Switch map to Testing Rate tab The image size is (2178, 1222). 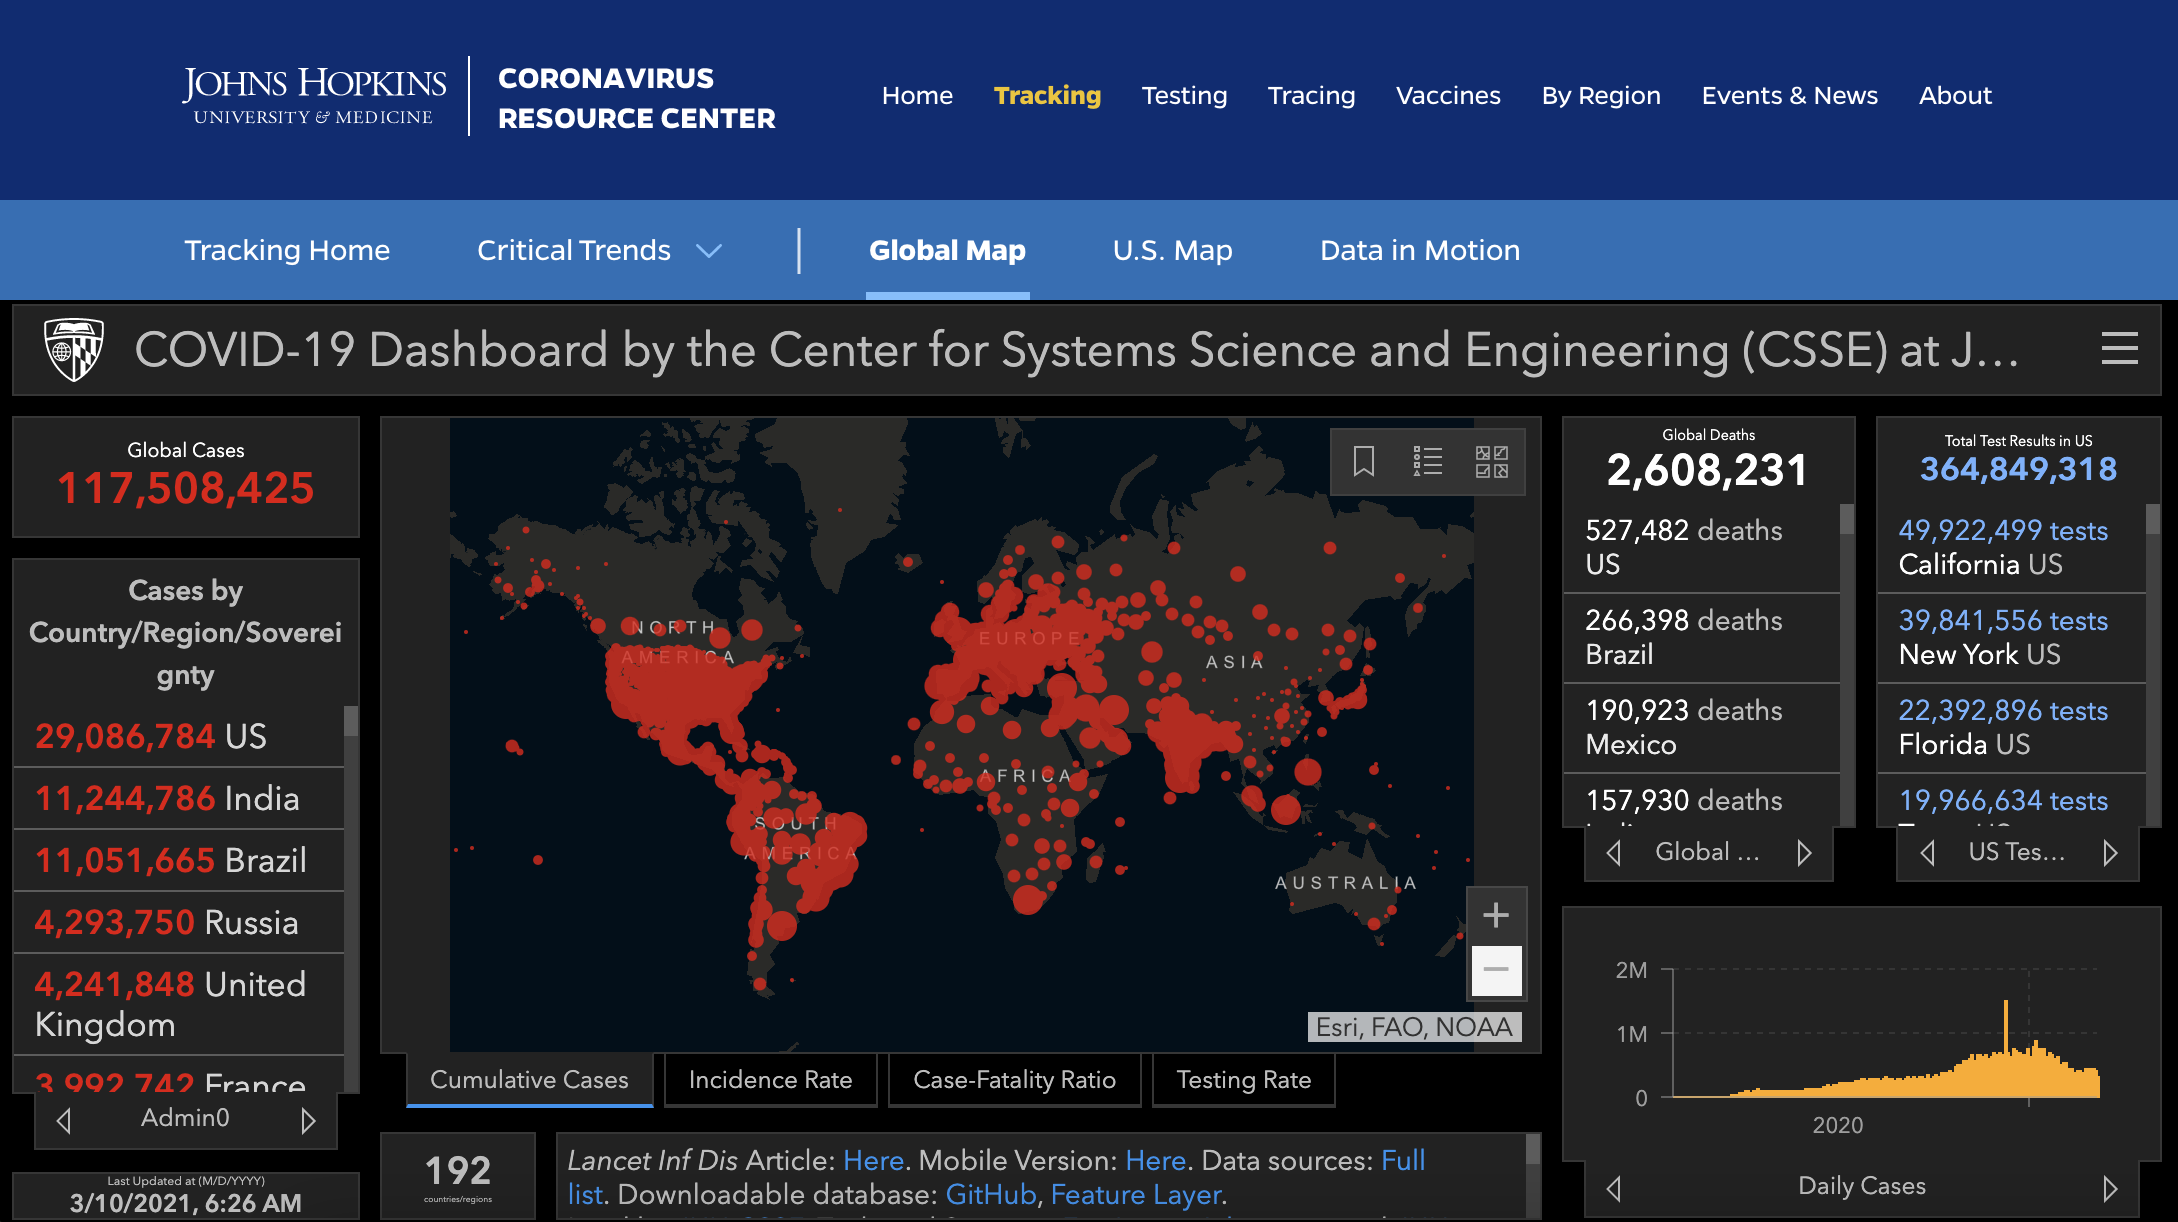tap(1243, 1080)
